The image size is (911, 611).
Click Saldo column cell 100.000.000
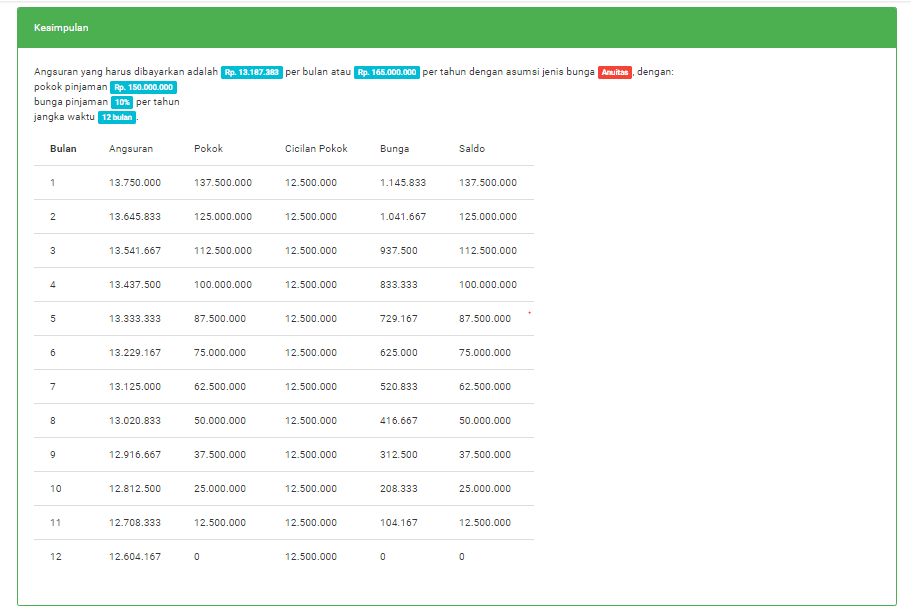point(488,285)
